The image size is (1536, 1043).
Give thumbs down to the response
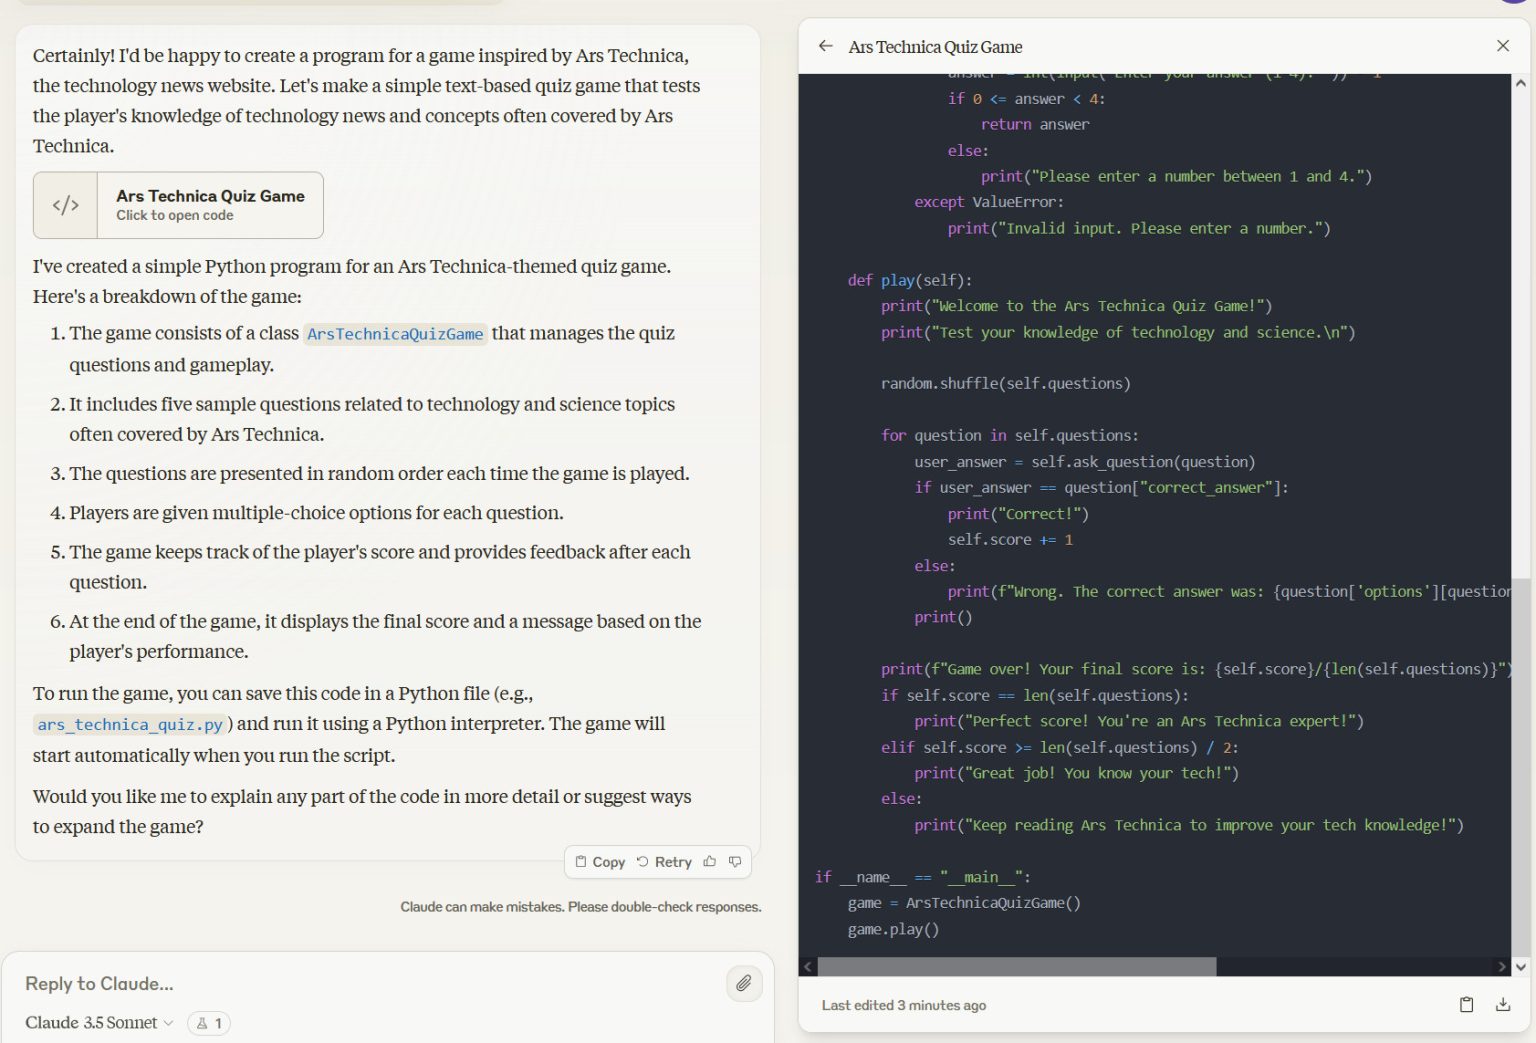[735, 862]
